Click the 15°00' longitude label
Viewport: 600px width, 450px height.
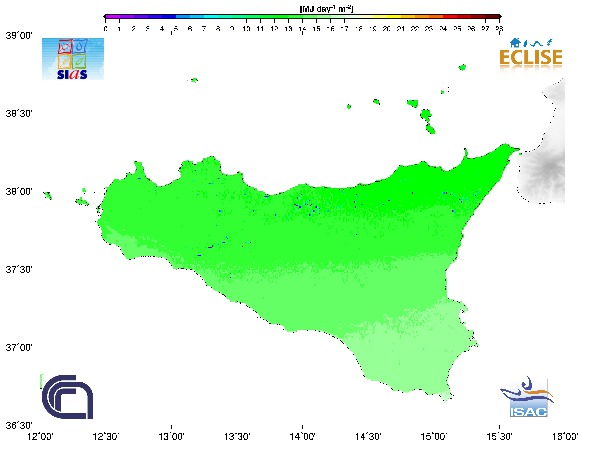pyautogui.click(x=434, y=437)
